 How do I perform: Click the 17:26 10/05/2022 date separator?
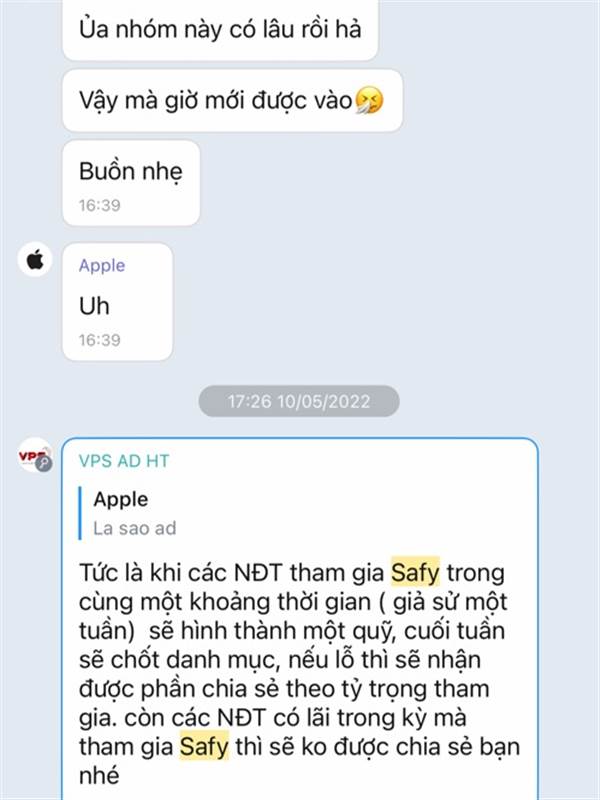coord(299,402)
